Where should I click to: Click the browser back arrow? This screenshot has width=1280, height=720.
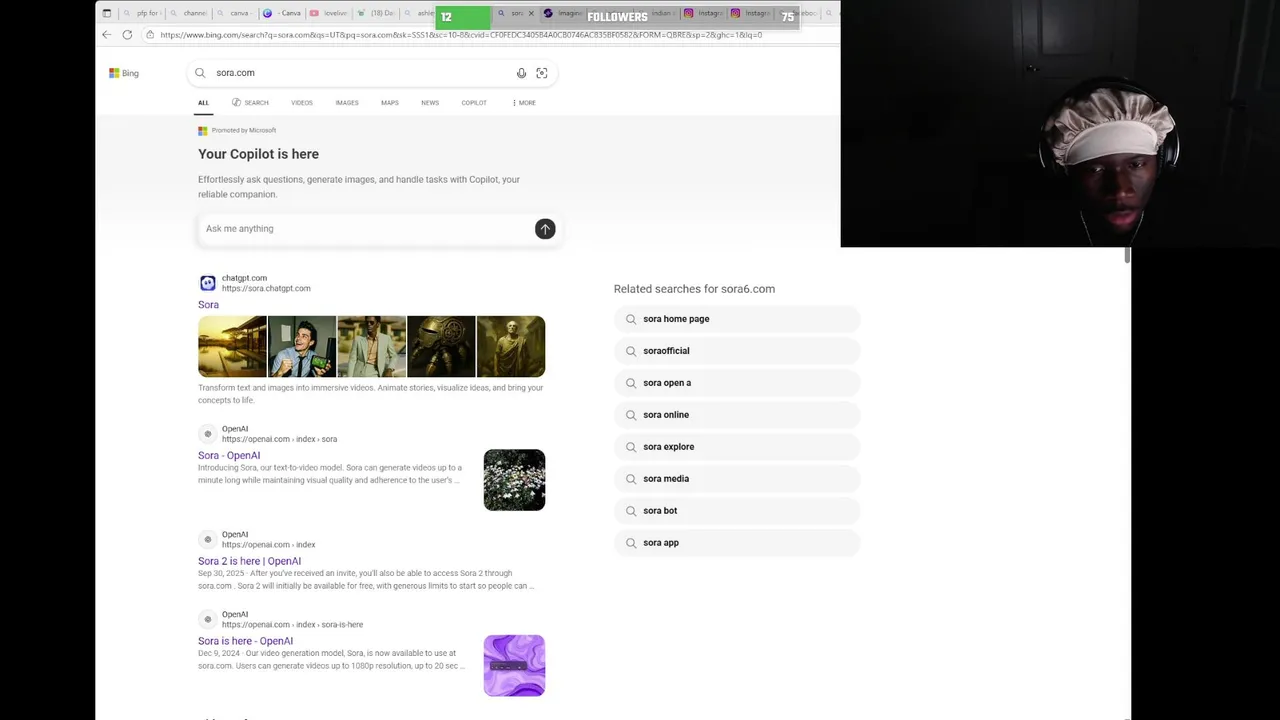pyautogui.click(x=106, y=35)
